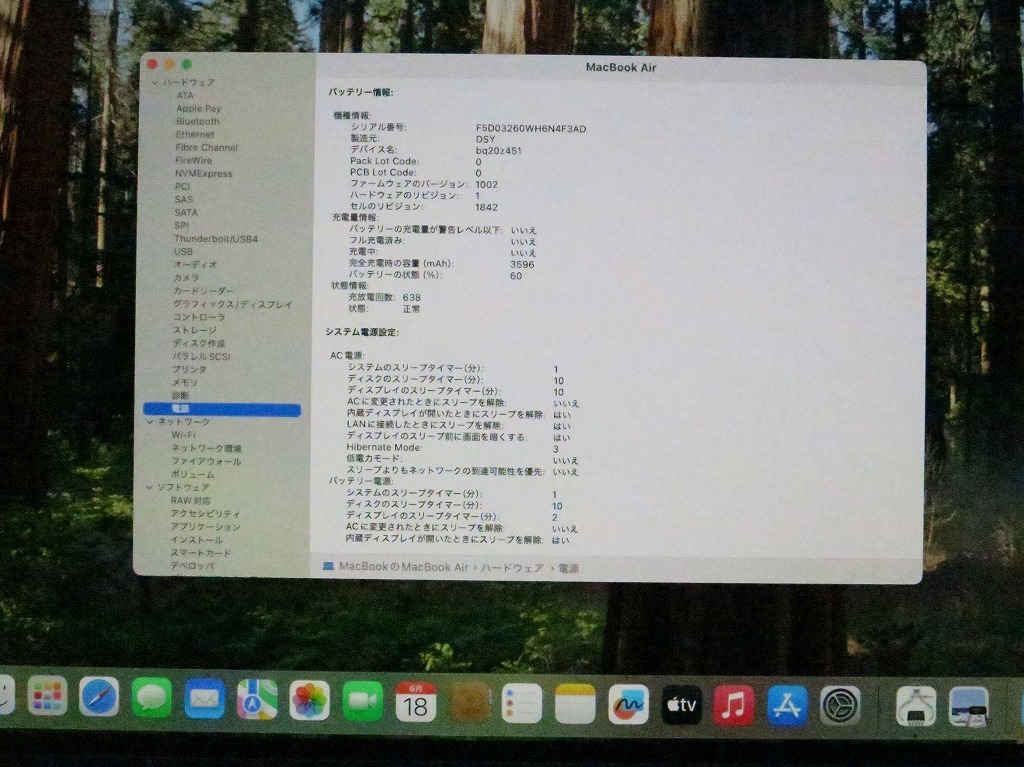Select ボリューム in the sidebar
Screen dimensions: 1024x767
click(x=193, y=474)
